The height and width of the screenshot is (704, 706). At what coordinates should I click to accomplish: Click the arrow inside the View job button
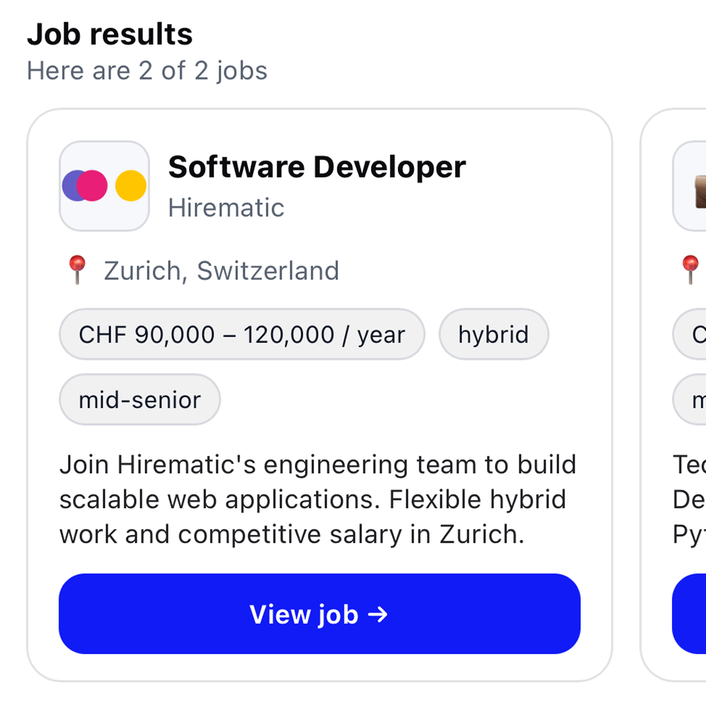point(378,614)
